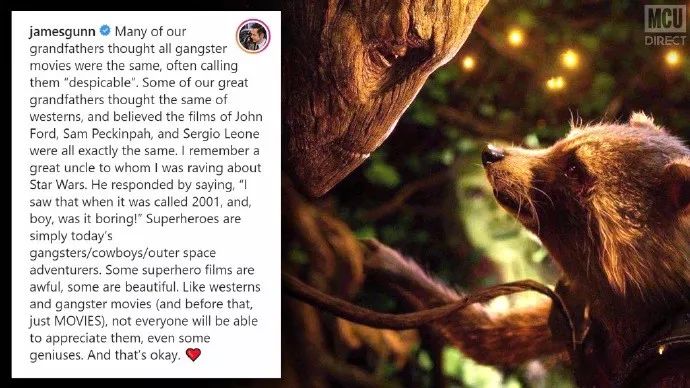Open the jamesgunn username link
The image size is (690, 388).
click(62, 32)
